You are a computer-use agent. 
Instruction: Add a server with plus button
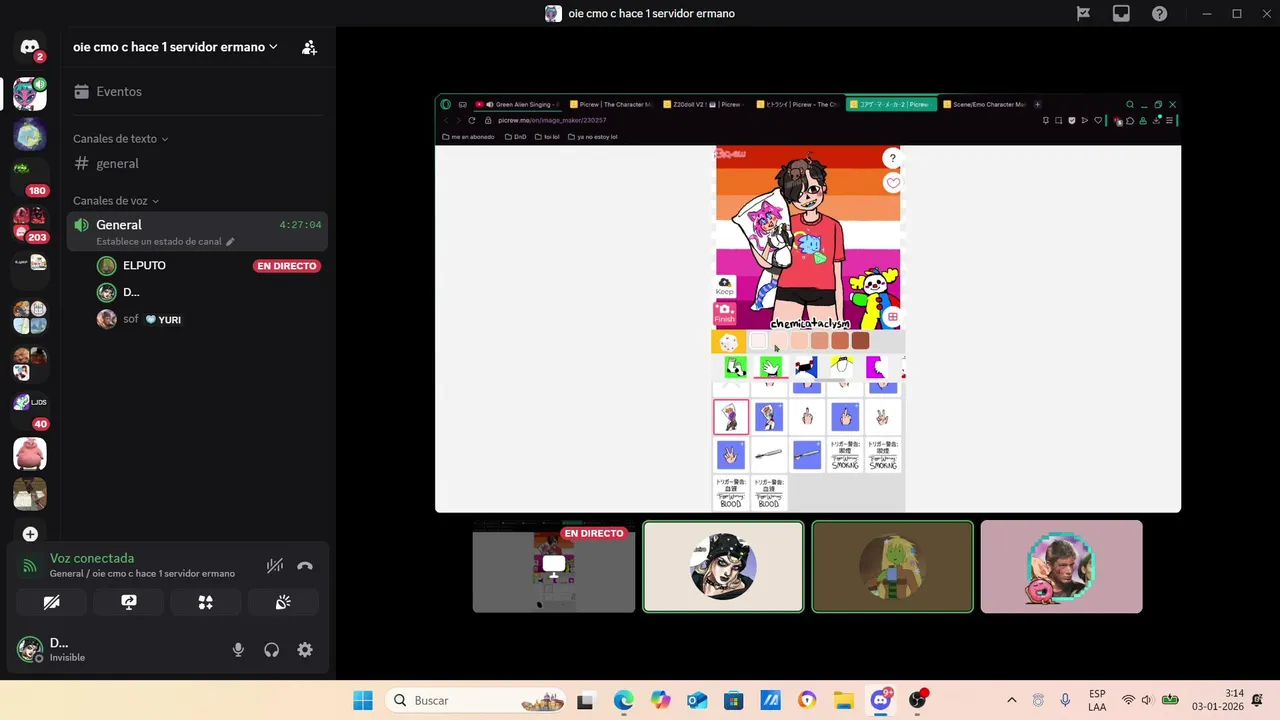tap(30, 534)
